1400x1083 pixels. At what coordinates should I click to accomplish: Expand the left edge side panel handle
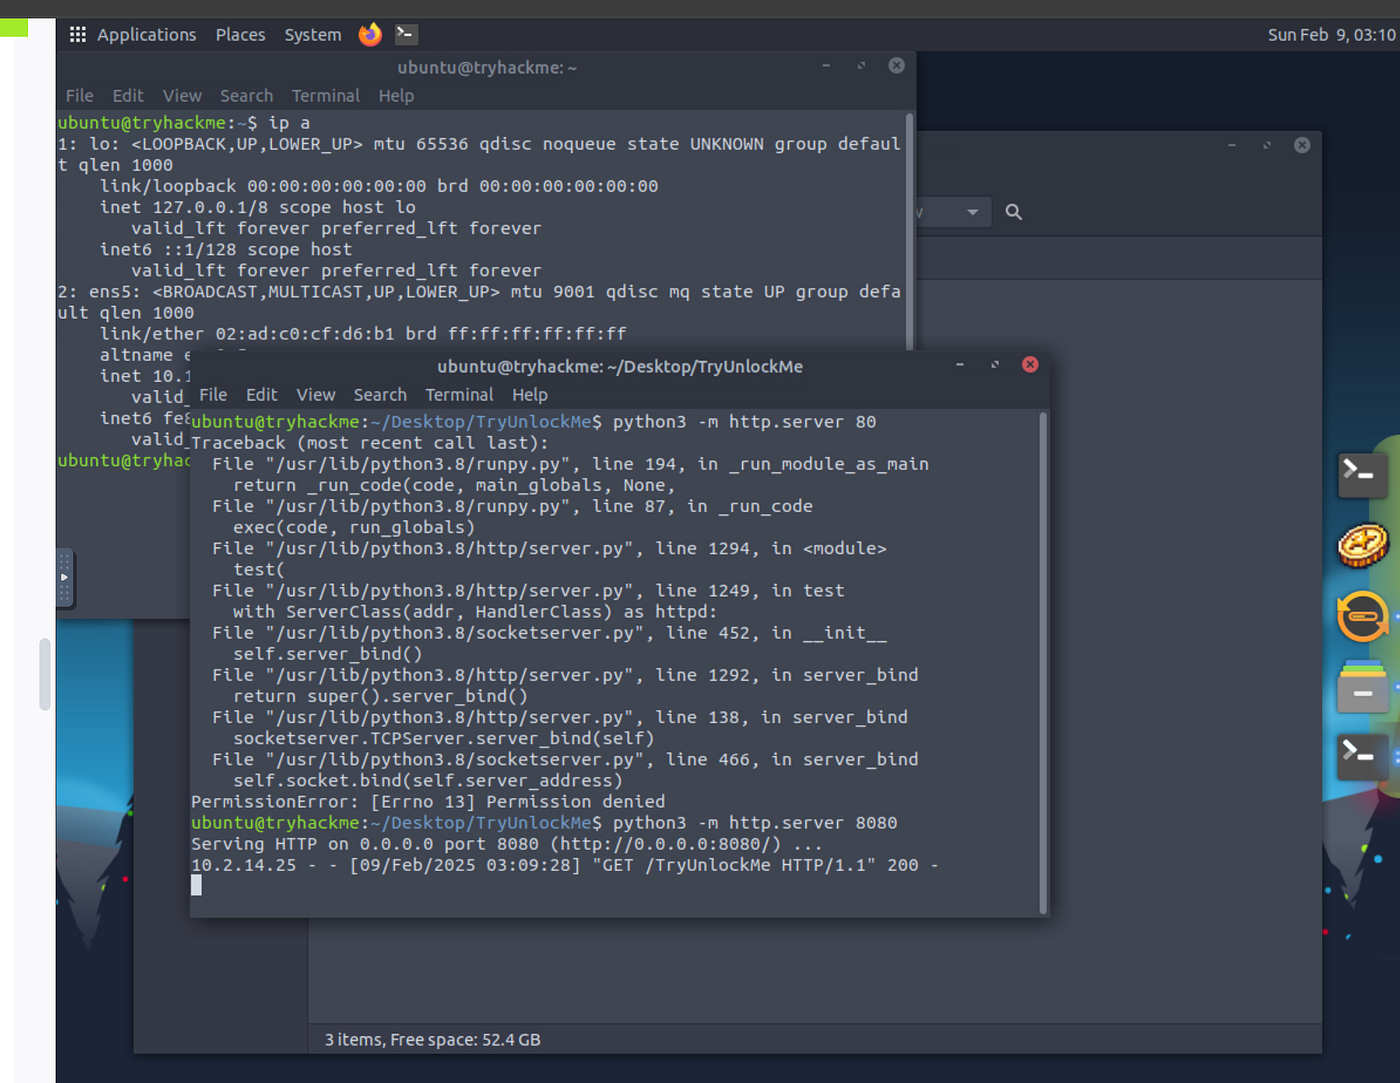pyautogui.click(x=64, y=578)
